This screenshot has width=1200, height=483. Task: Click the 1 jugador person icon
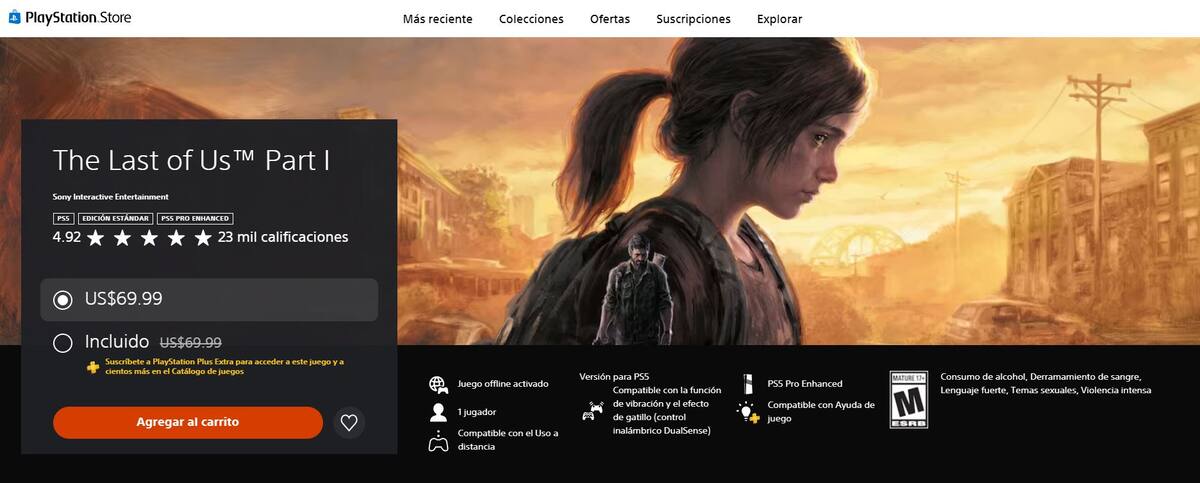click(x=438, y=412)
